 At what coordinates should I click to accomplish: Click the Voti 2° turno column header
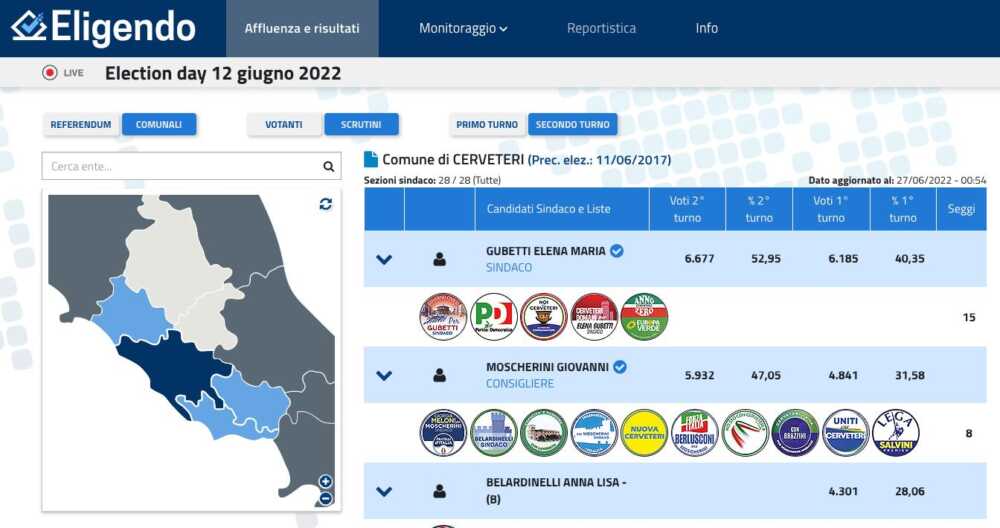pyautogui.click(x=687, y=209)
